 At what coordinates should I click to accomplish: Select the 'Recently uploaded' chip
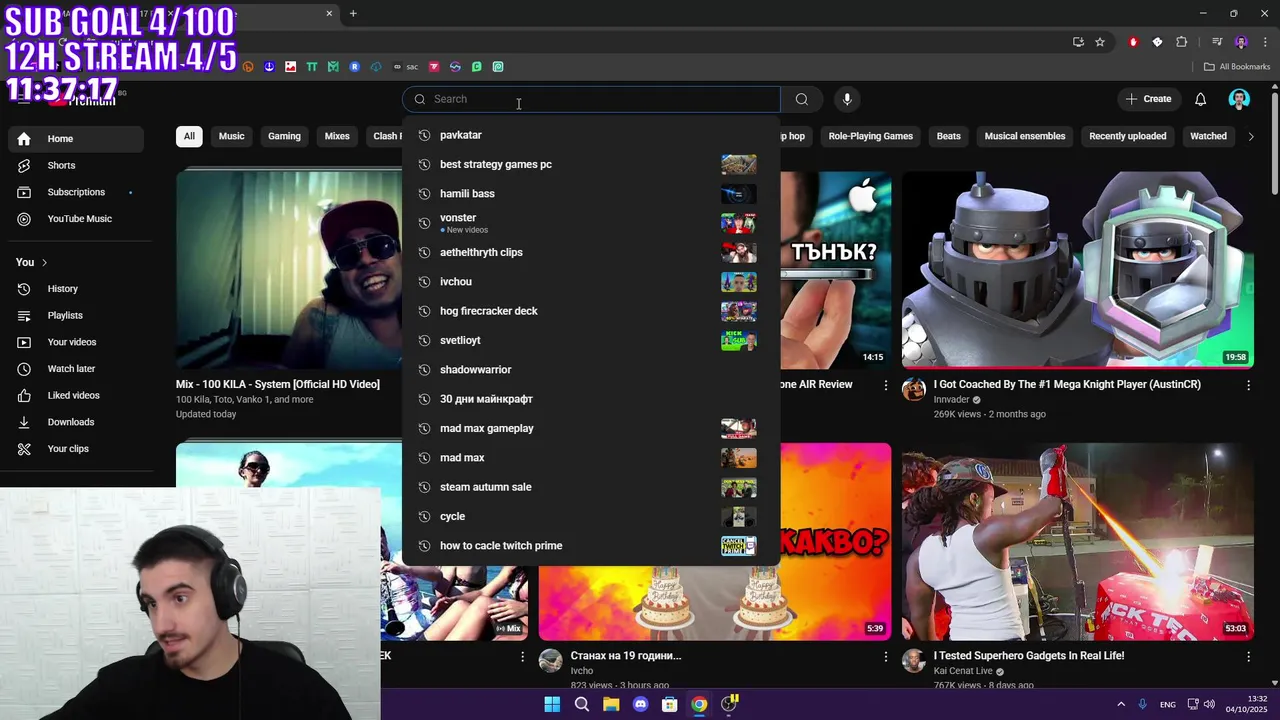click(1127, 136)
